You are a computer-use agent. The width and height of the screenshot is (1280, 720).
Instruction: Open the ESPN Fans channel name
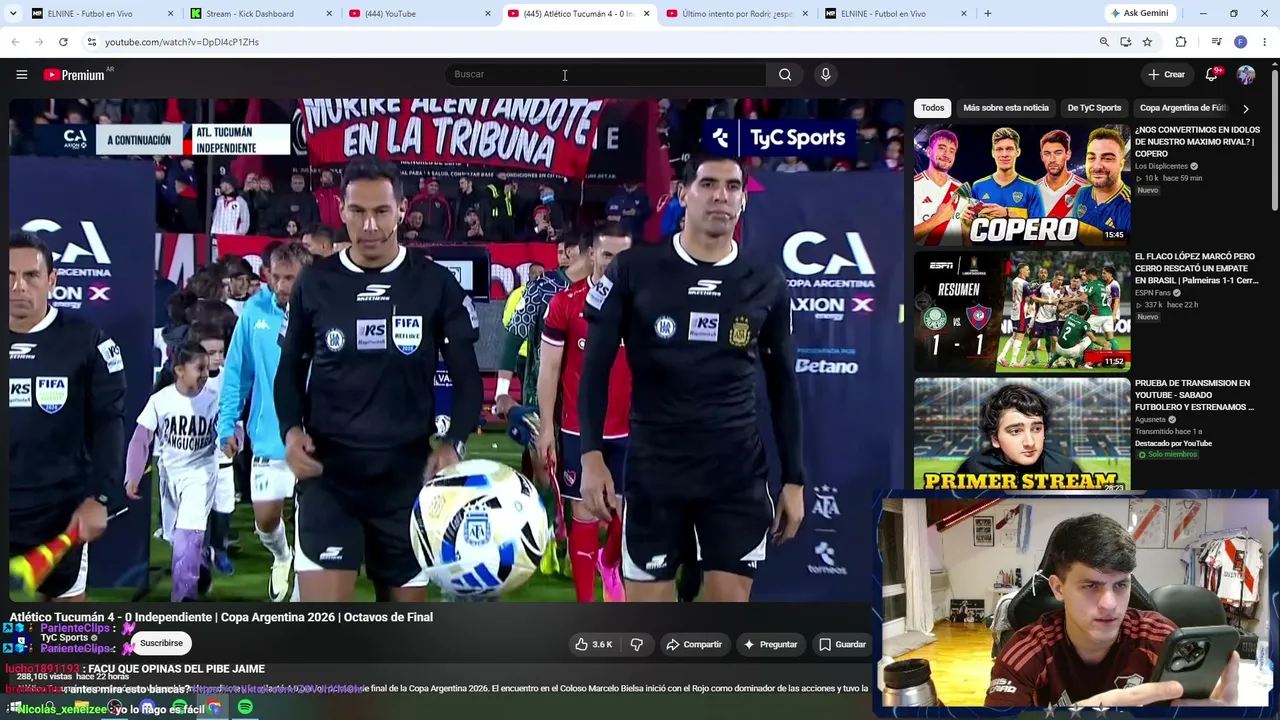pos(1152,293)
